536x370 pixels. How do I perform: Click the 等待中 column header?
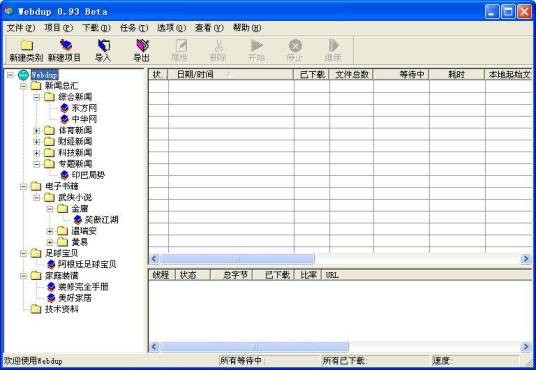click(x=401, y=74)
